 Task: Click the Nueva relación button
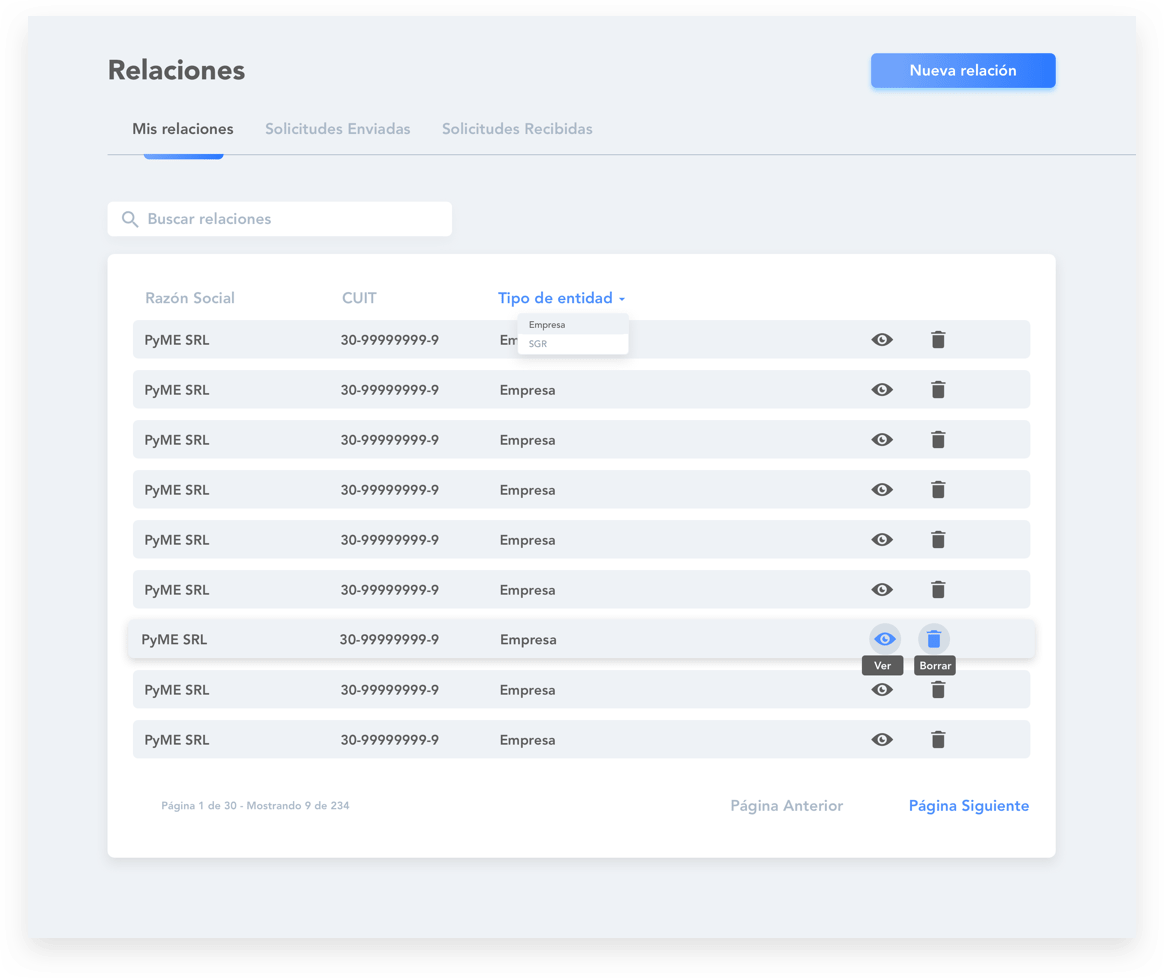(962, 71)
